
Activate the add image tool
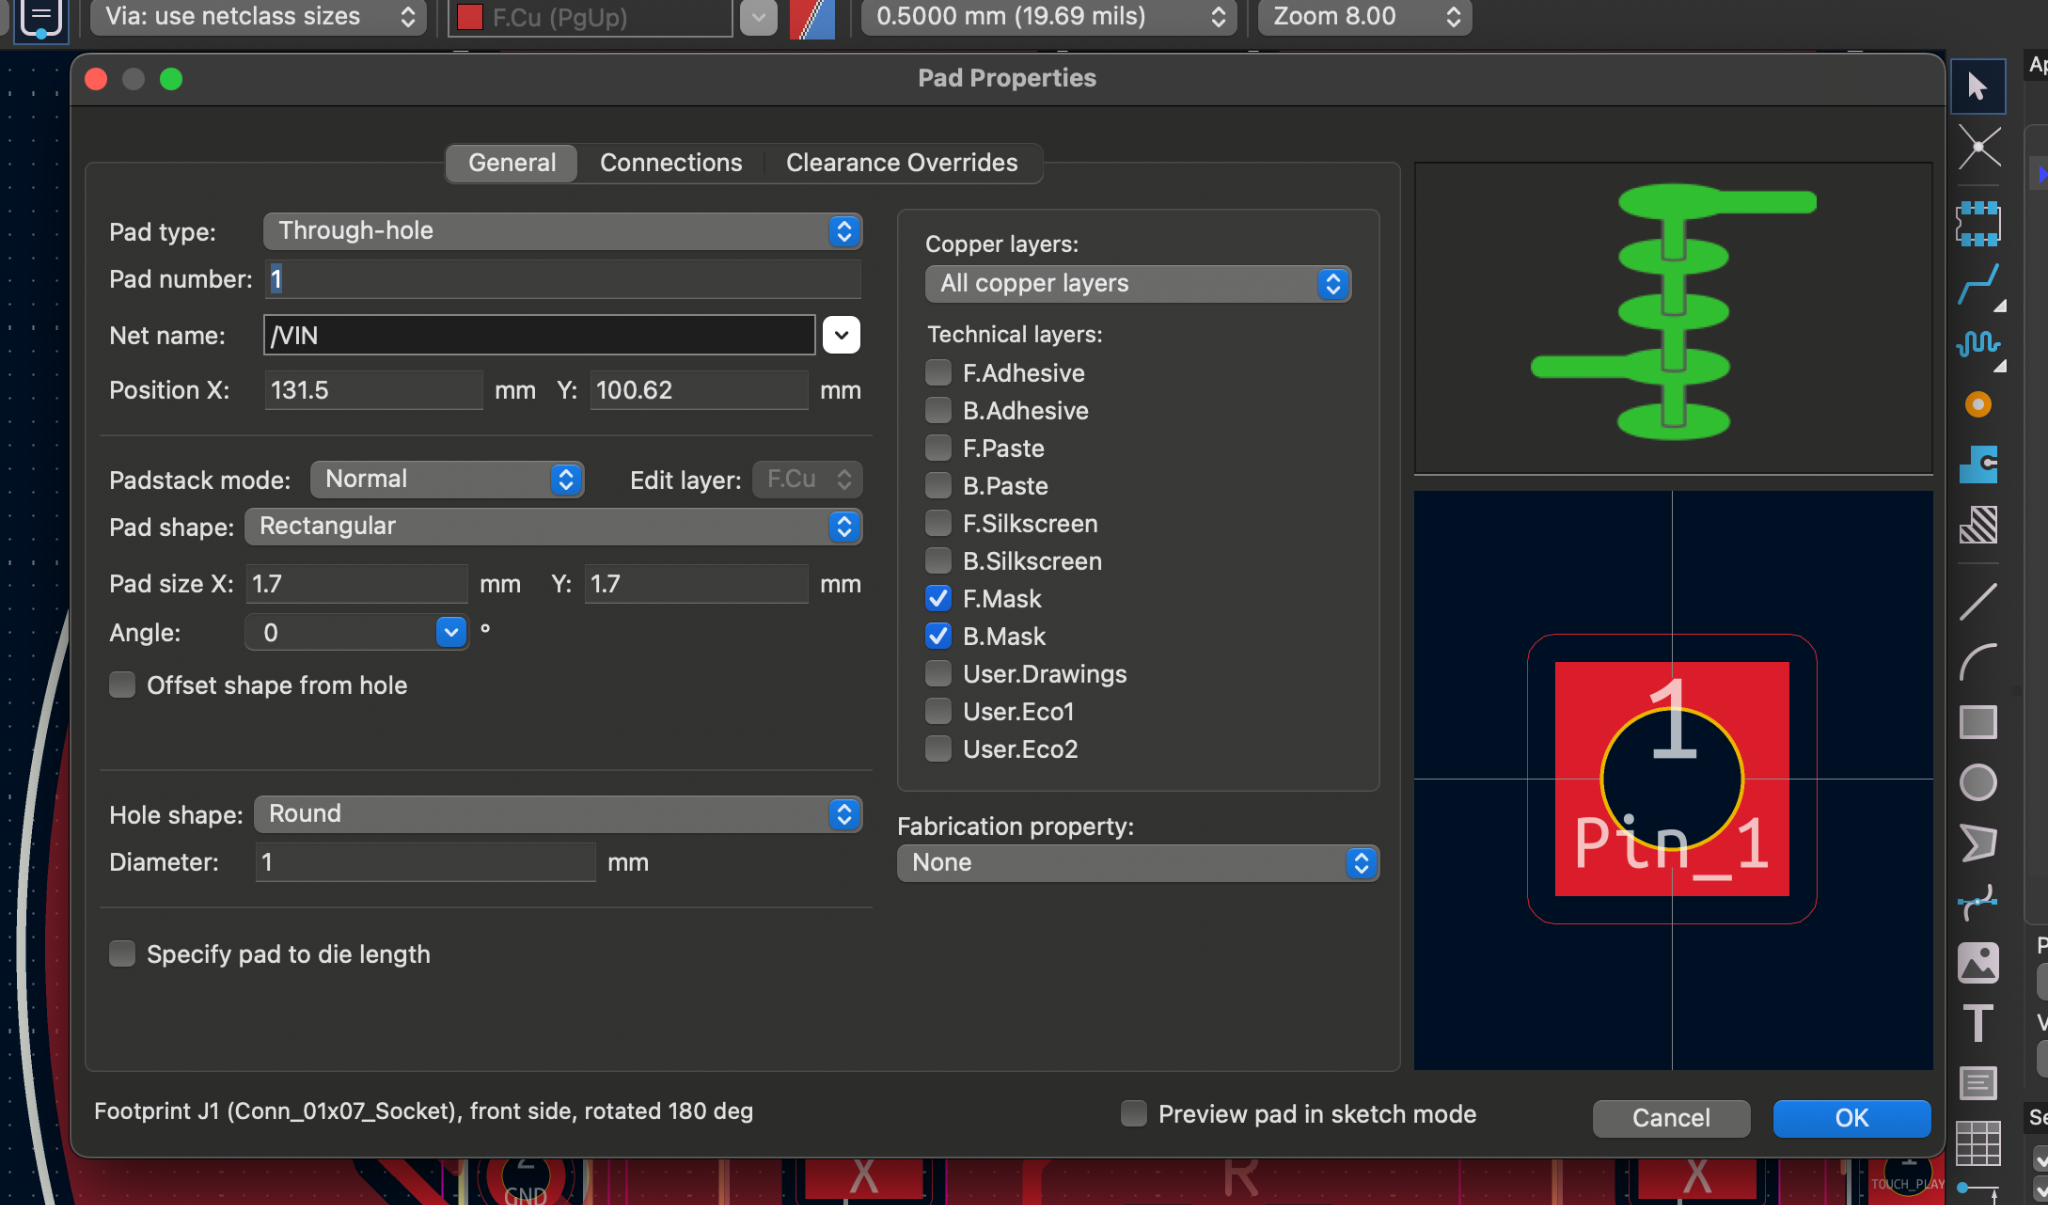1978,963
